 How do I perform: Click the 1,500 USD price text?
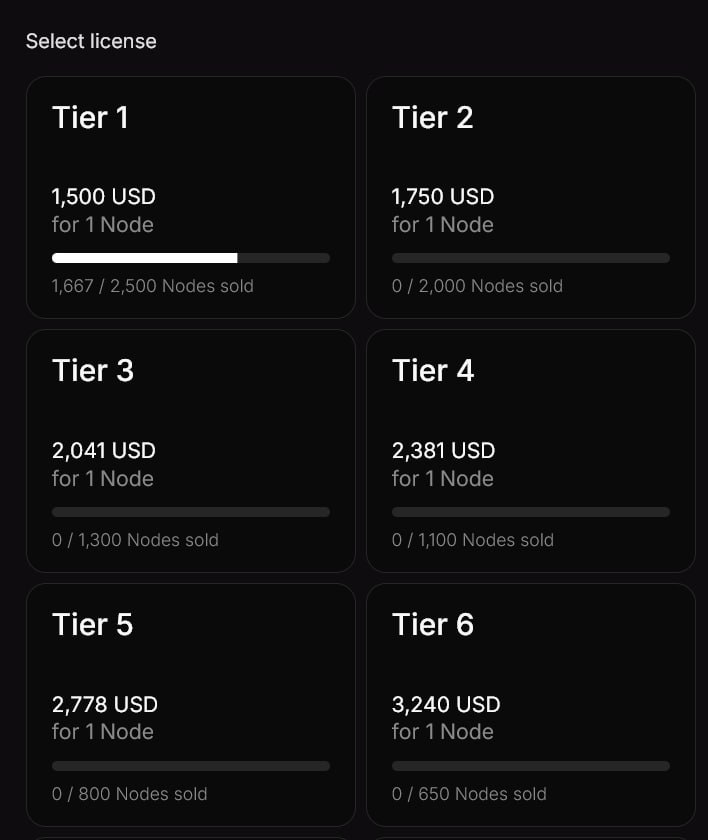click(104, 197)
